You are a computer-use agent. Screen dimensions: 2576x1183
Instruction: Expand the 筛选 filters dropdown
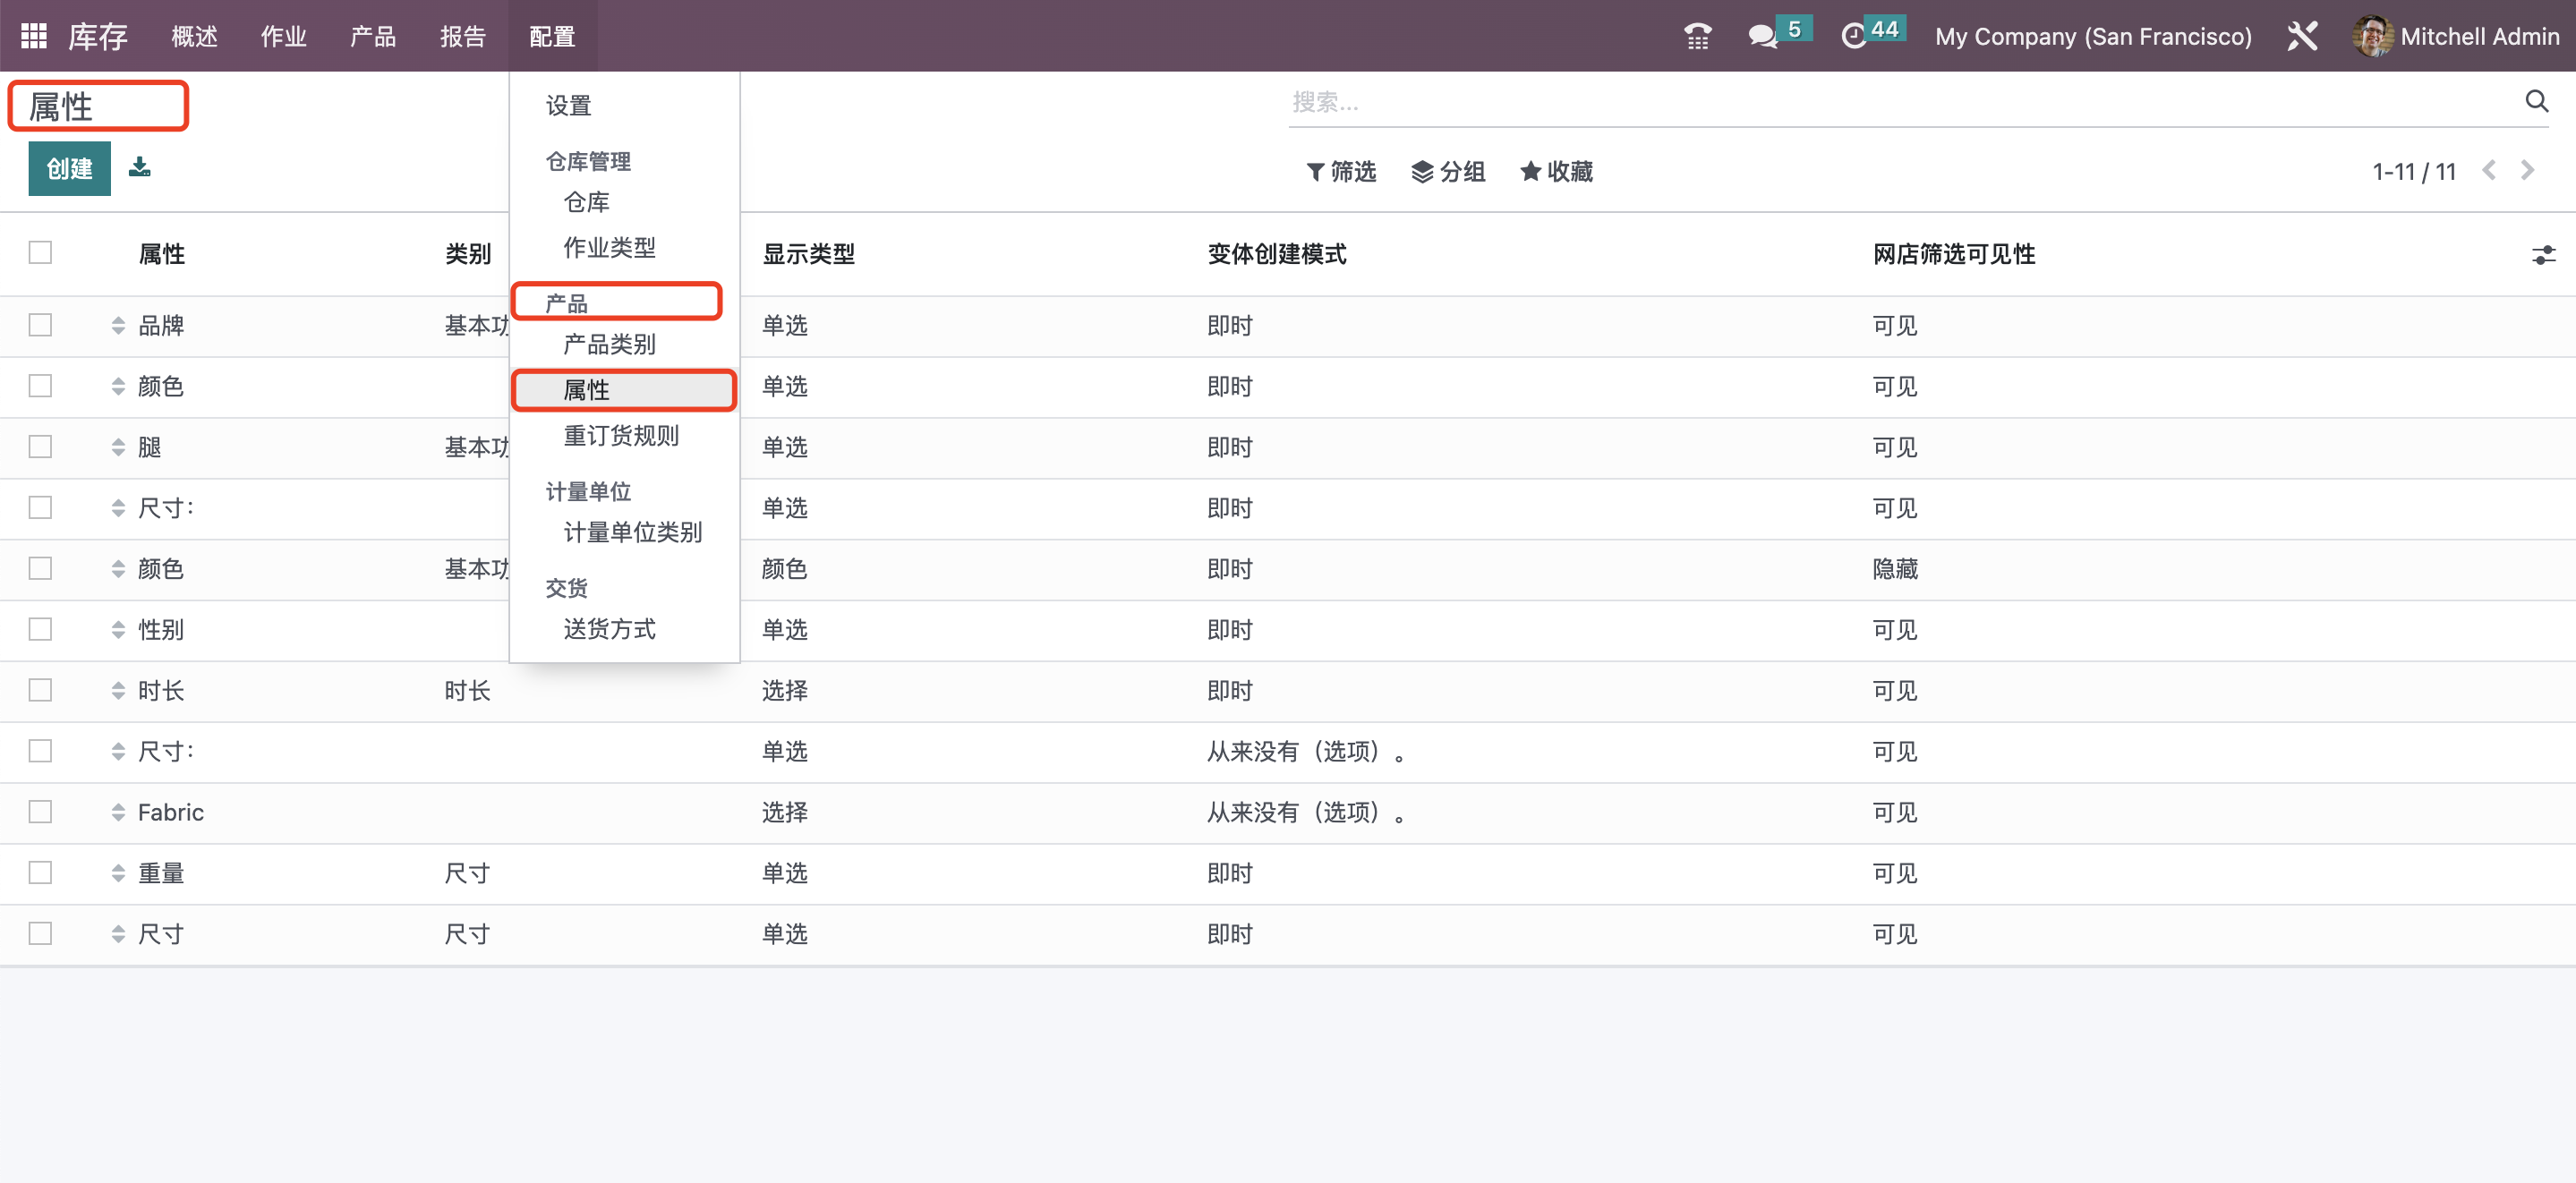(1341, 172)
